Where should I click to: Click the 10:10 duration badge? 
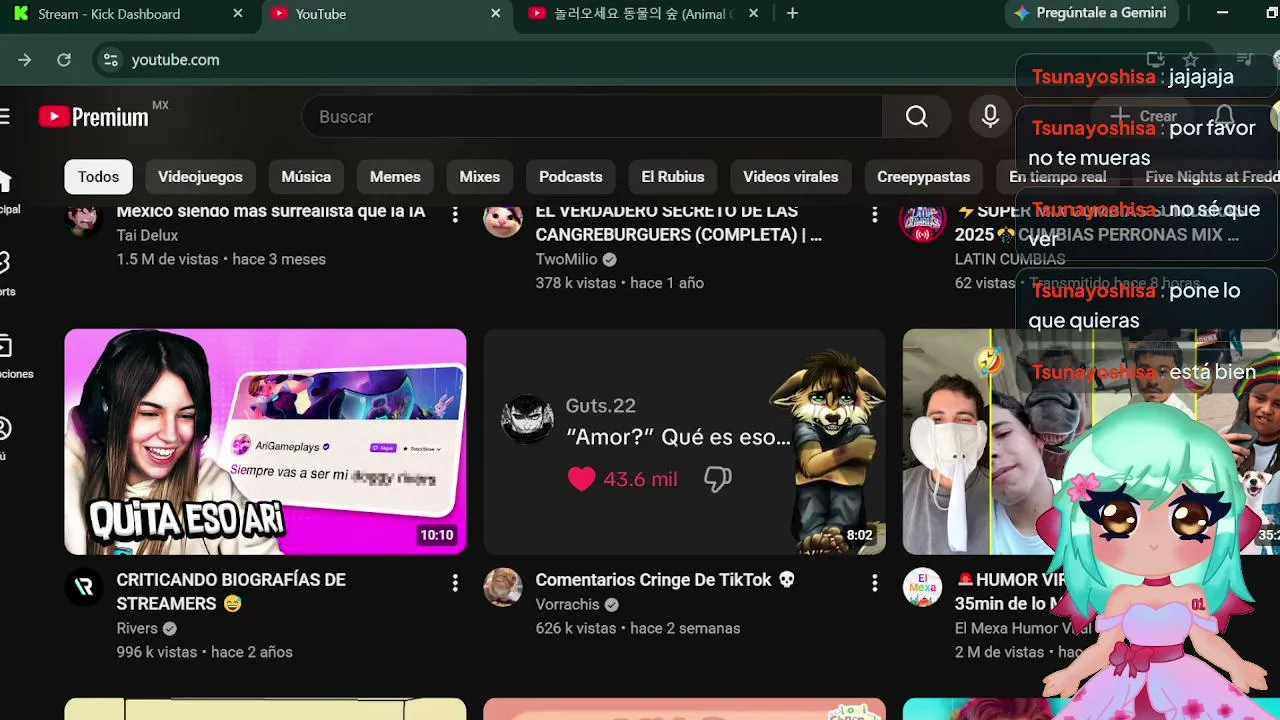coord(437,535)
